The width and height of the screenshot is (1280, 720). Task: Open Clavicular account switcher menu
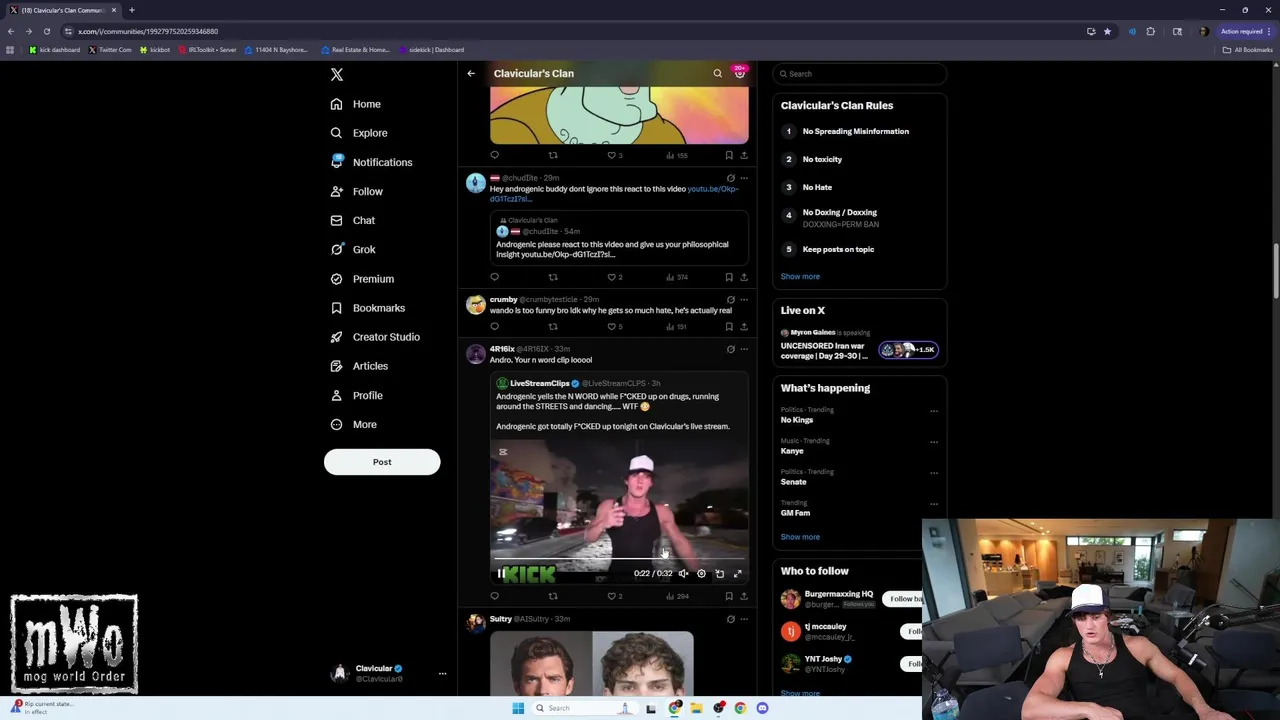click(442, 674)
